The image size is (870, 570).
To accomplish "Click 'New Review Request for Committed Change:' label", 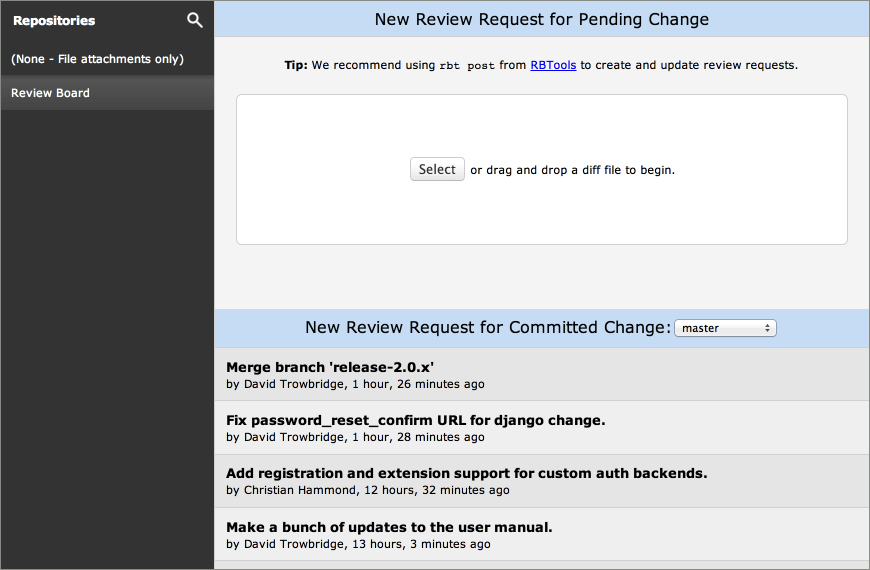I will [488, 327].
